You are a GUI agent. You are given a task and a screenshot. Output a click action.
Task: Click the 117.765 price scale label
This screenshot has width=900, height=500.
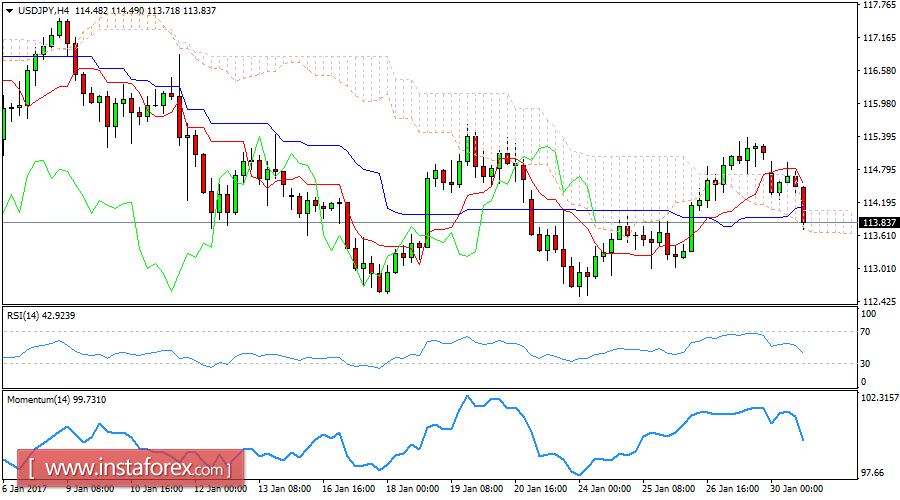click(x=879, y=5)
